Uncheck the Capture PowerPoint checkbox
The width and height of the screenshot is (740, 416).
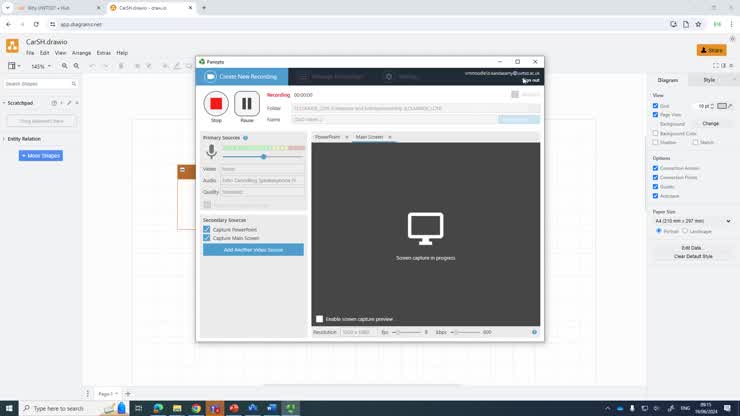point(207,229)
